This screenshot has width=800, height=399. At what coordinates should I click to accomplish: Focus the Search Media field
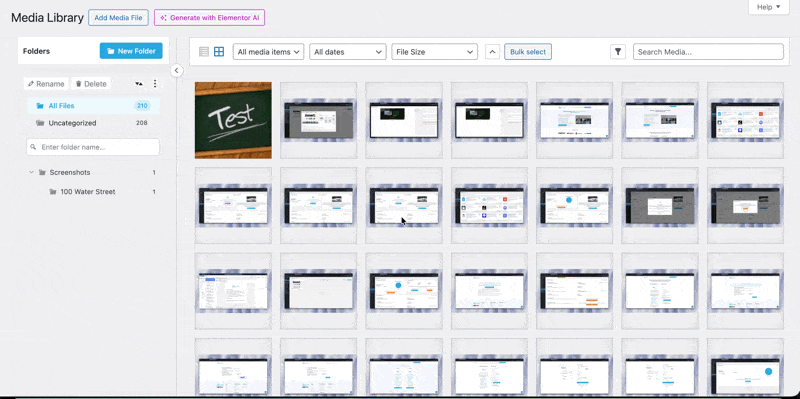708,52
